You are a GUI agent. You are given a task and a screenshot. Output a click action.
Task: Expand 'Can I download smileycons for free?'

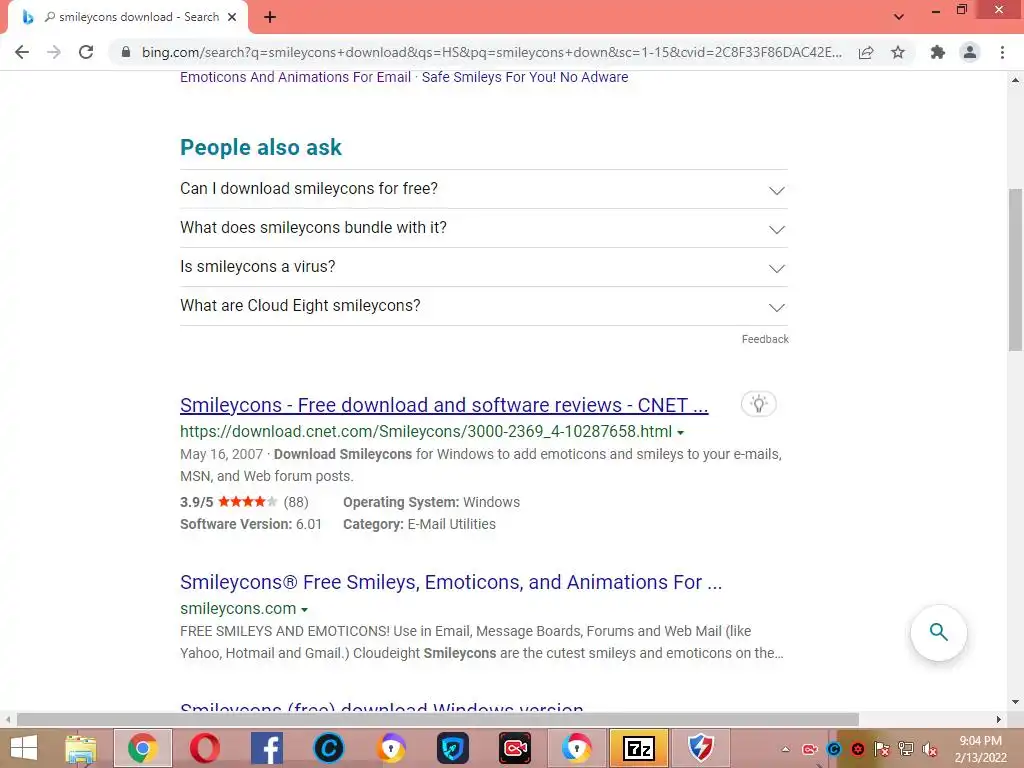[483, 189]
